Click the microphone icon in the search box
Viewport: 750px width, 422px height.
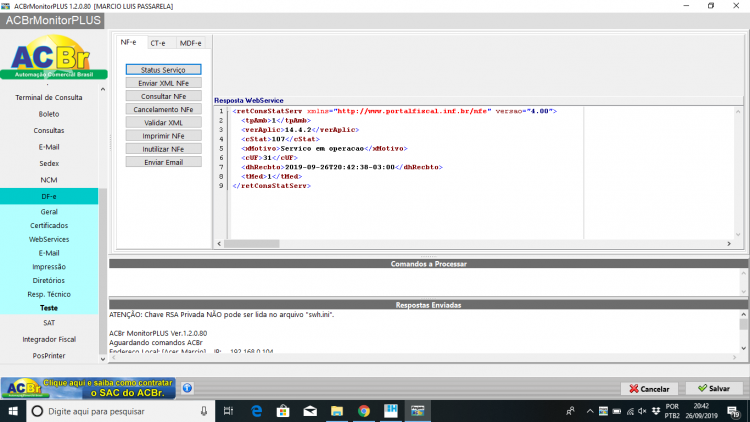point(204,411)
